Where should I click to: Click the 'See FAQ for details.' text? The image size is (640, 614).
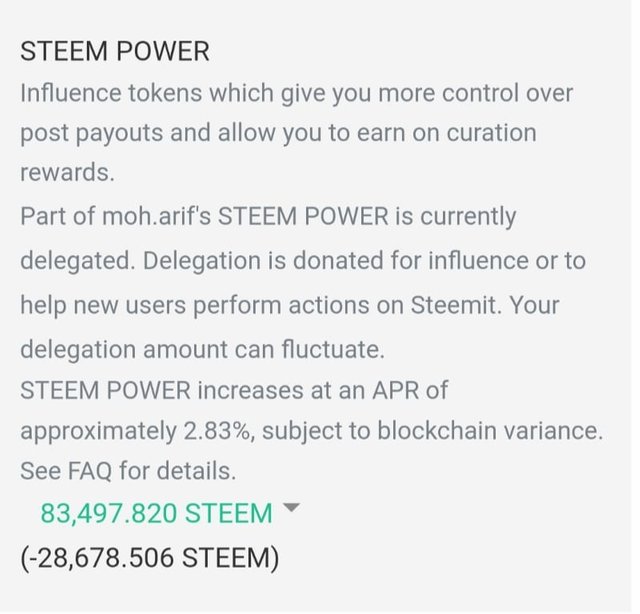tap(127, 470)
